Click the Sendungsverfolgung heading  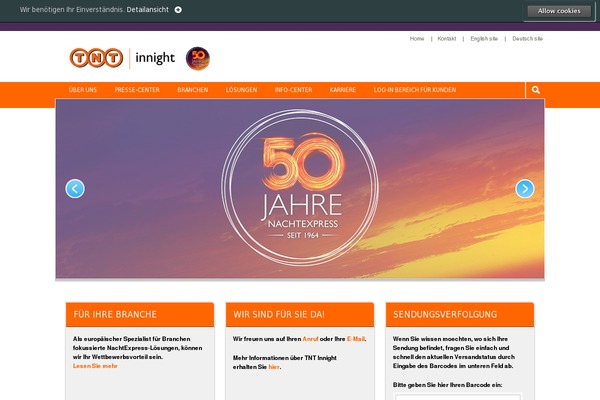445,314
